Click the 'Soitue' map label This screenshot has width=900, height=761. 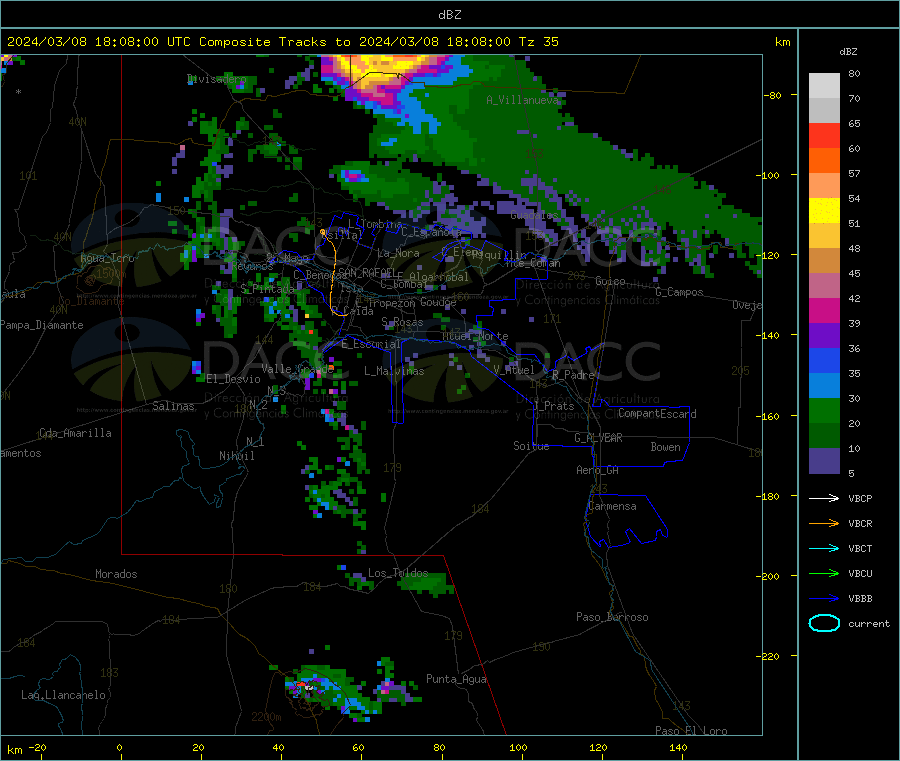pyautogui.click(x=531, y=446)
